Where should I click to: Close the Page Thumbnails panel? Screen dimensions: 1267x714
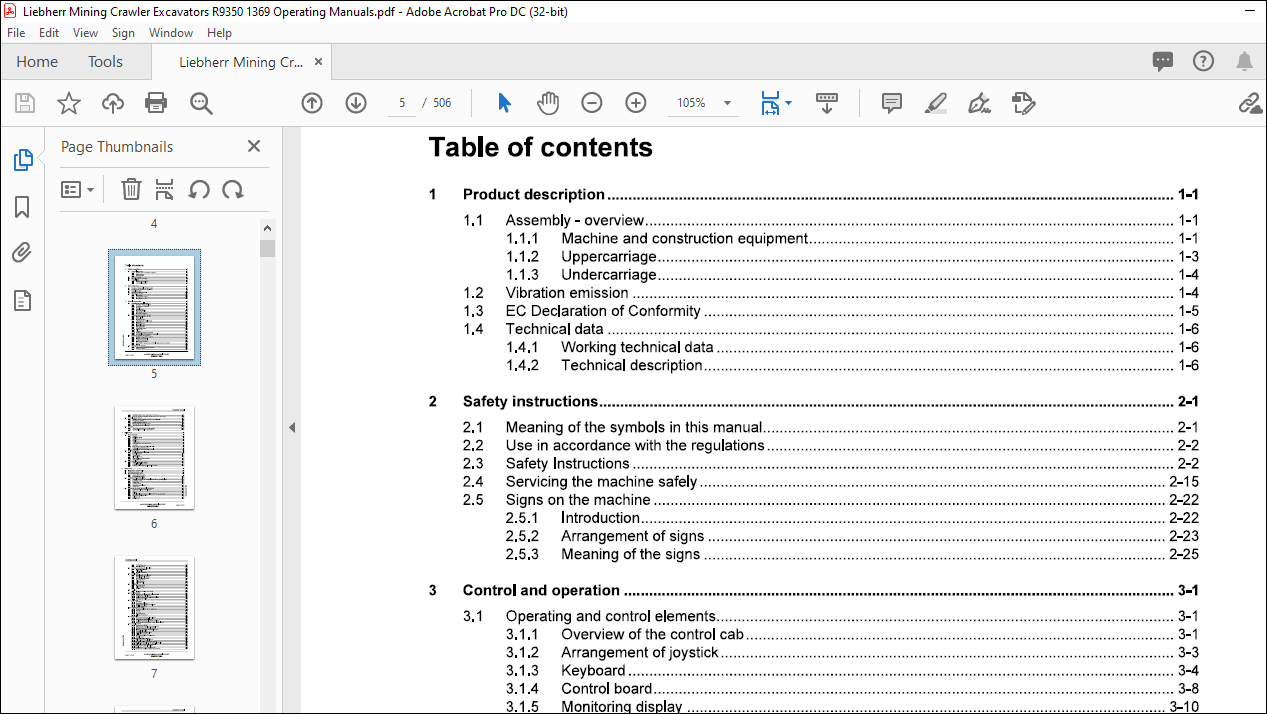pos(254,146)
